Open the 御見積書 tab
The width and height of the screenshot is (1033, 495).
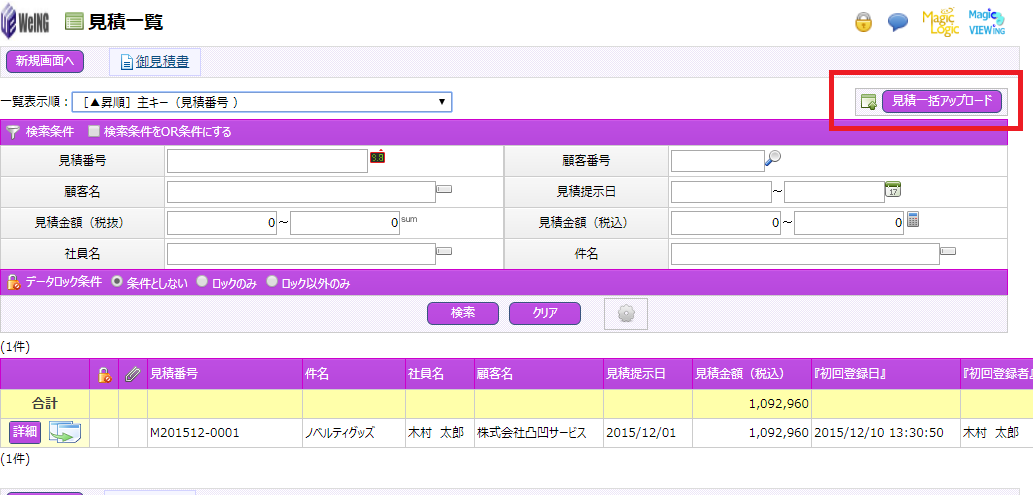click(155, 62)
